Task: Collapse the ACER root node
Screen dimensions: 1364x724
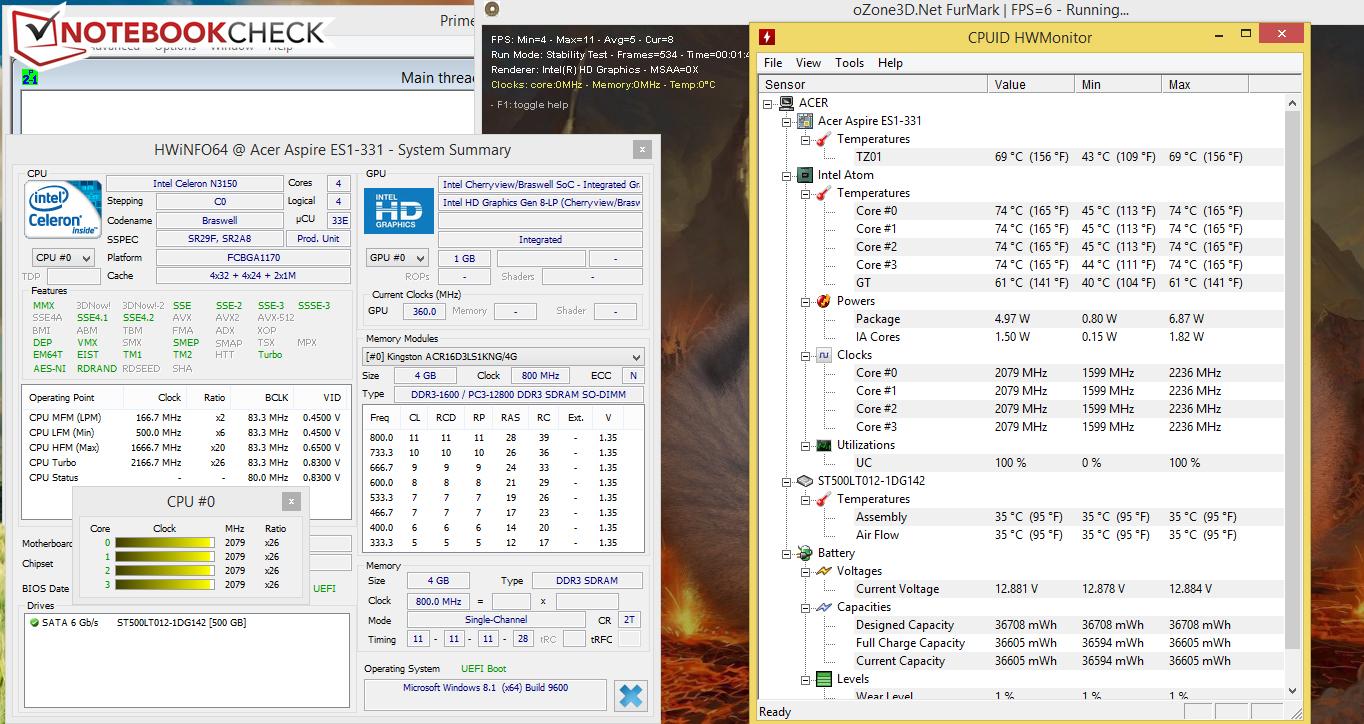Action: (768, 103)
